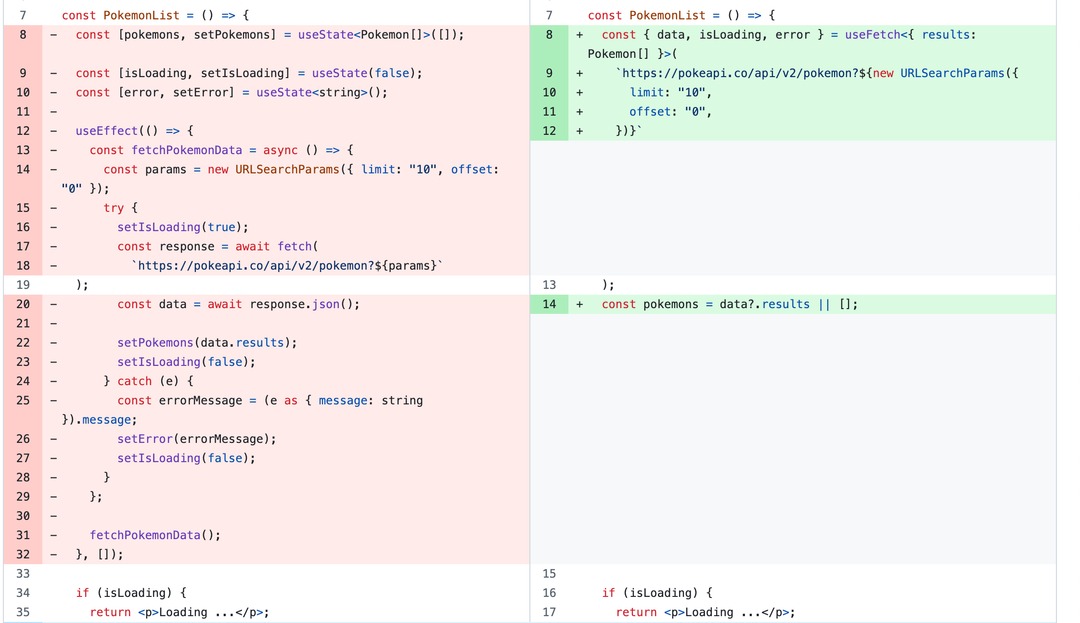Click 'setError(errorMessage);' on line 26
The image size is (1080, 623).
pyautogui.click(x=196, y=439)
